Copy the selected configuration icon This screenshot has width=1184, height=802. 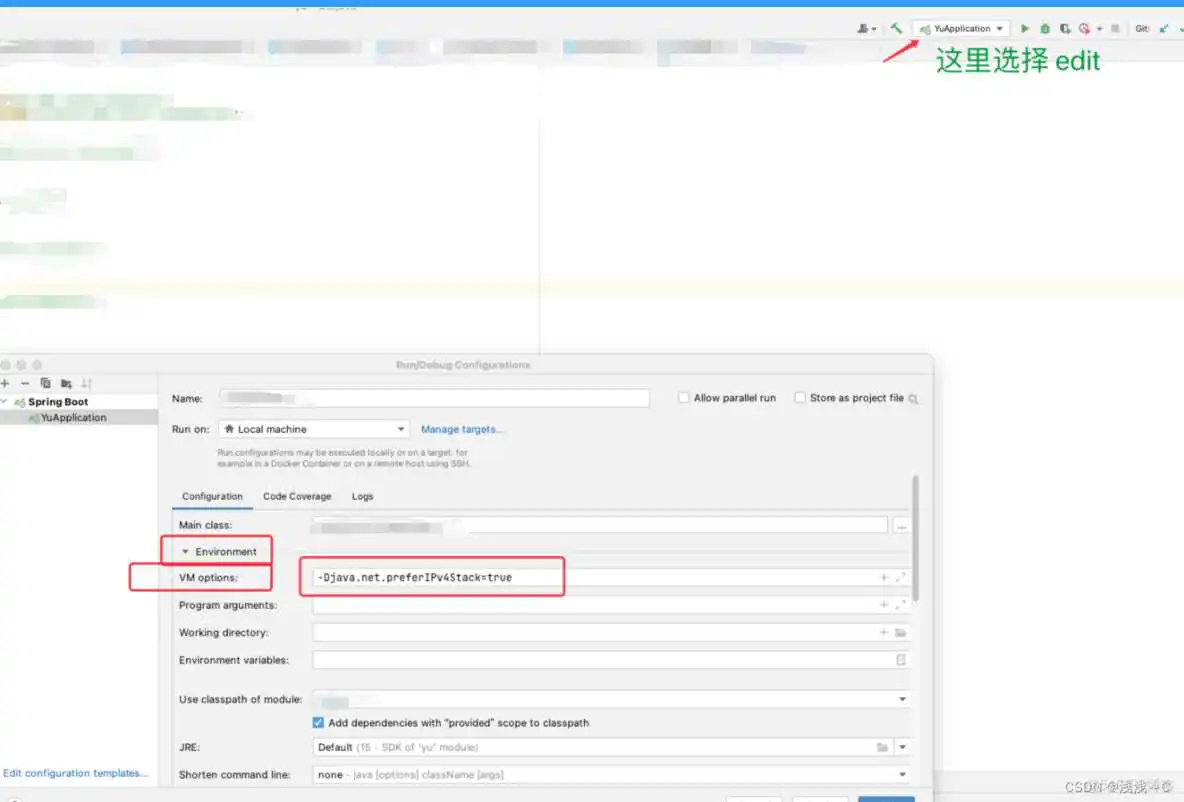point(45,384)
